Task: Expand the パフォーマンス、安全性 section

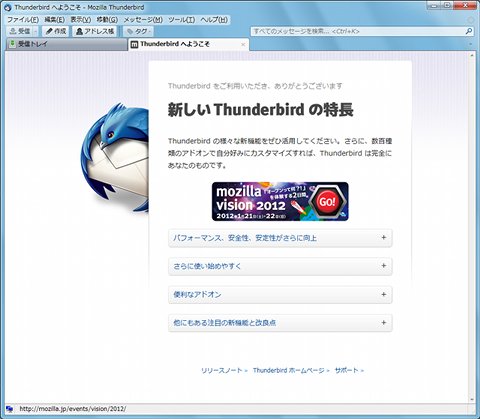Action: (x=280, y=238)
